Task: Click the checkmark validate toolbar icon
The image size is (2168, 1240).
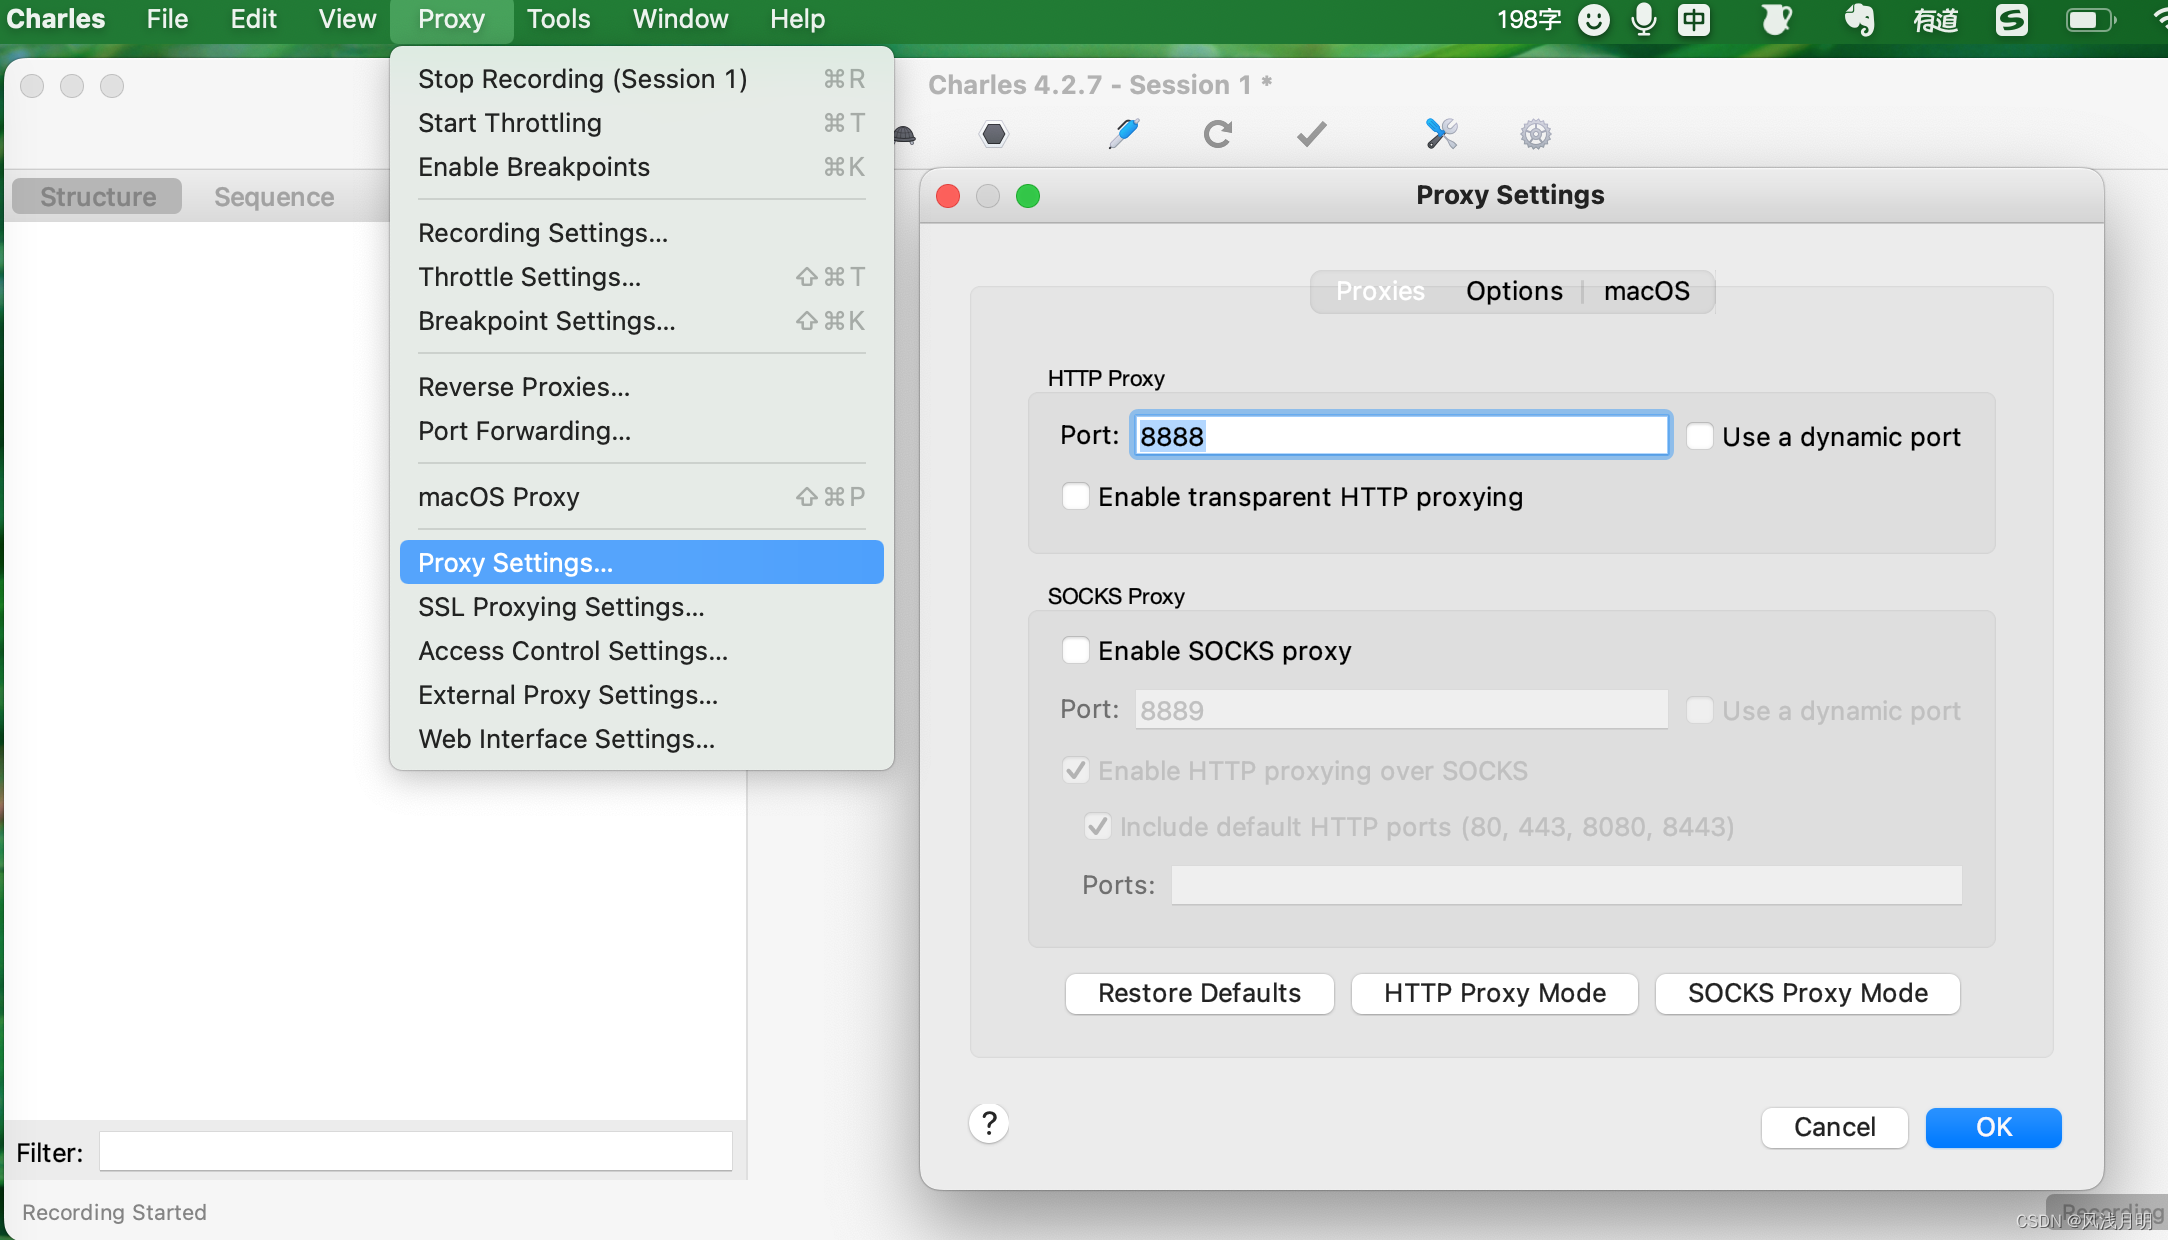Action: 1311,134
